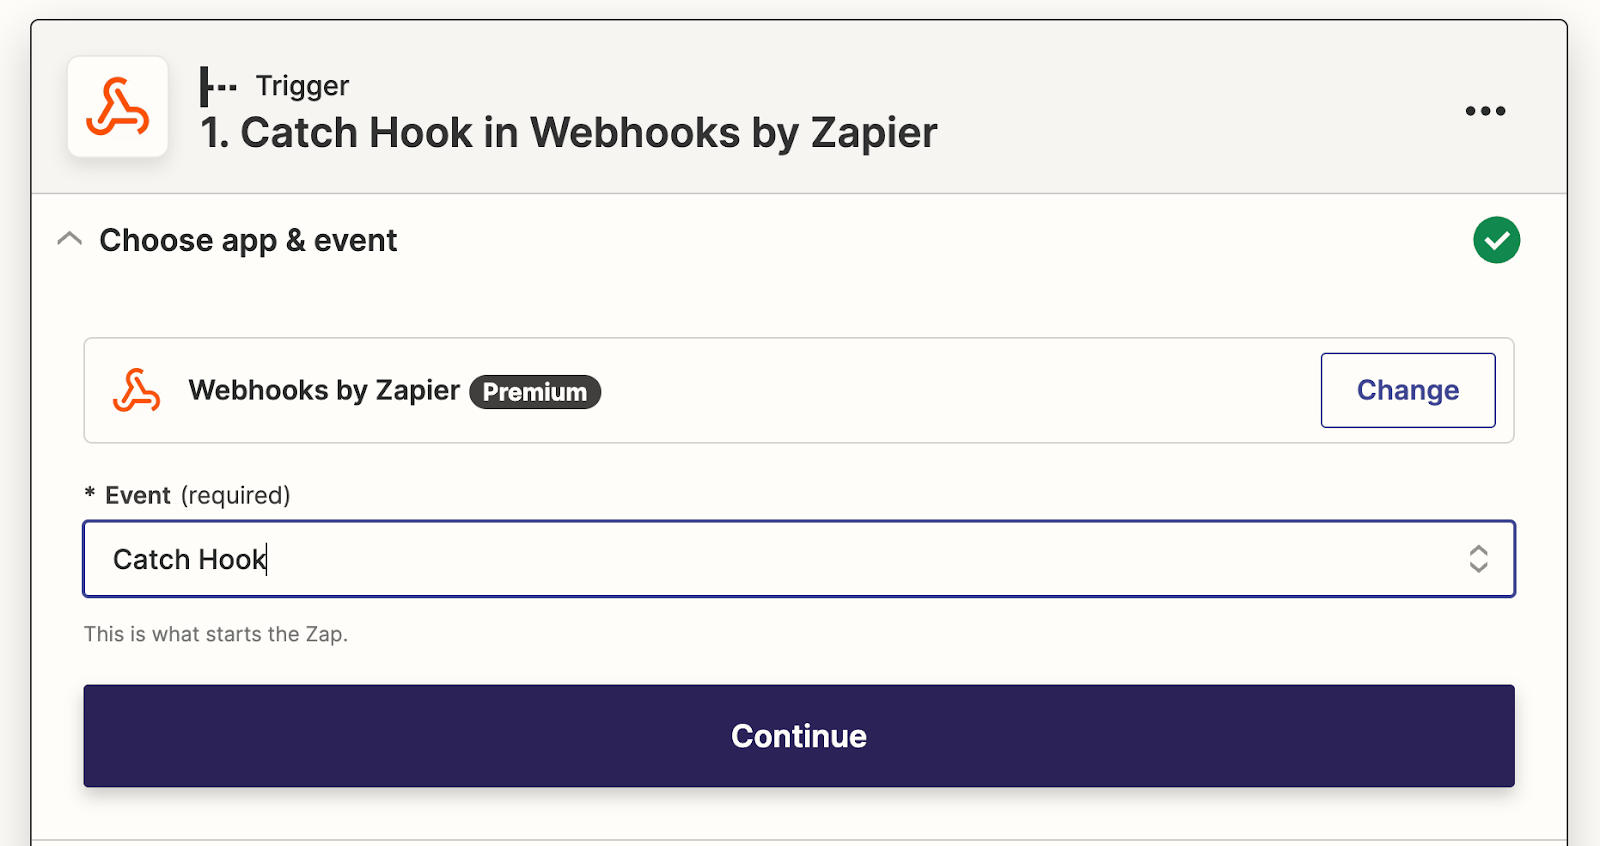
Task: Click the up-down arrows in the Event field
Action: (1478, 559)
